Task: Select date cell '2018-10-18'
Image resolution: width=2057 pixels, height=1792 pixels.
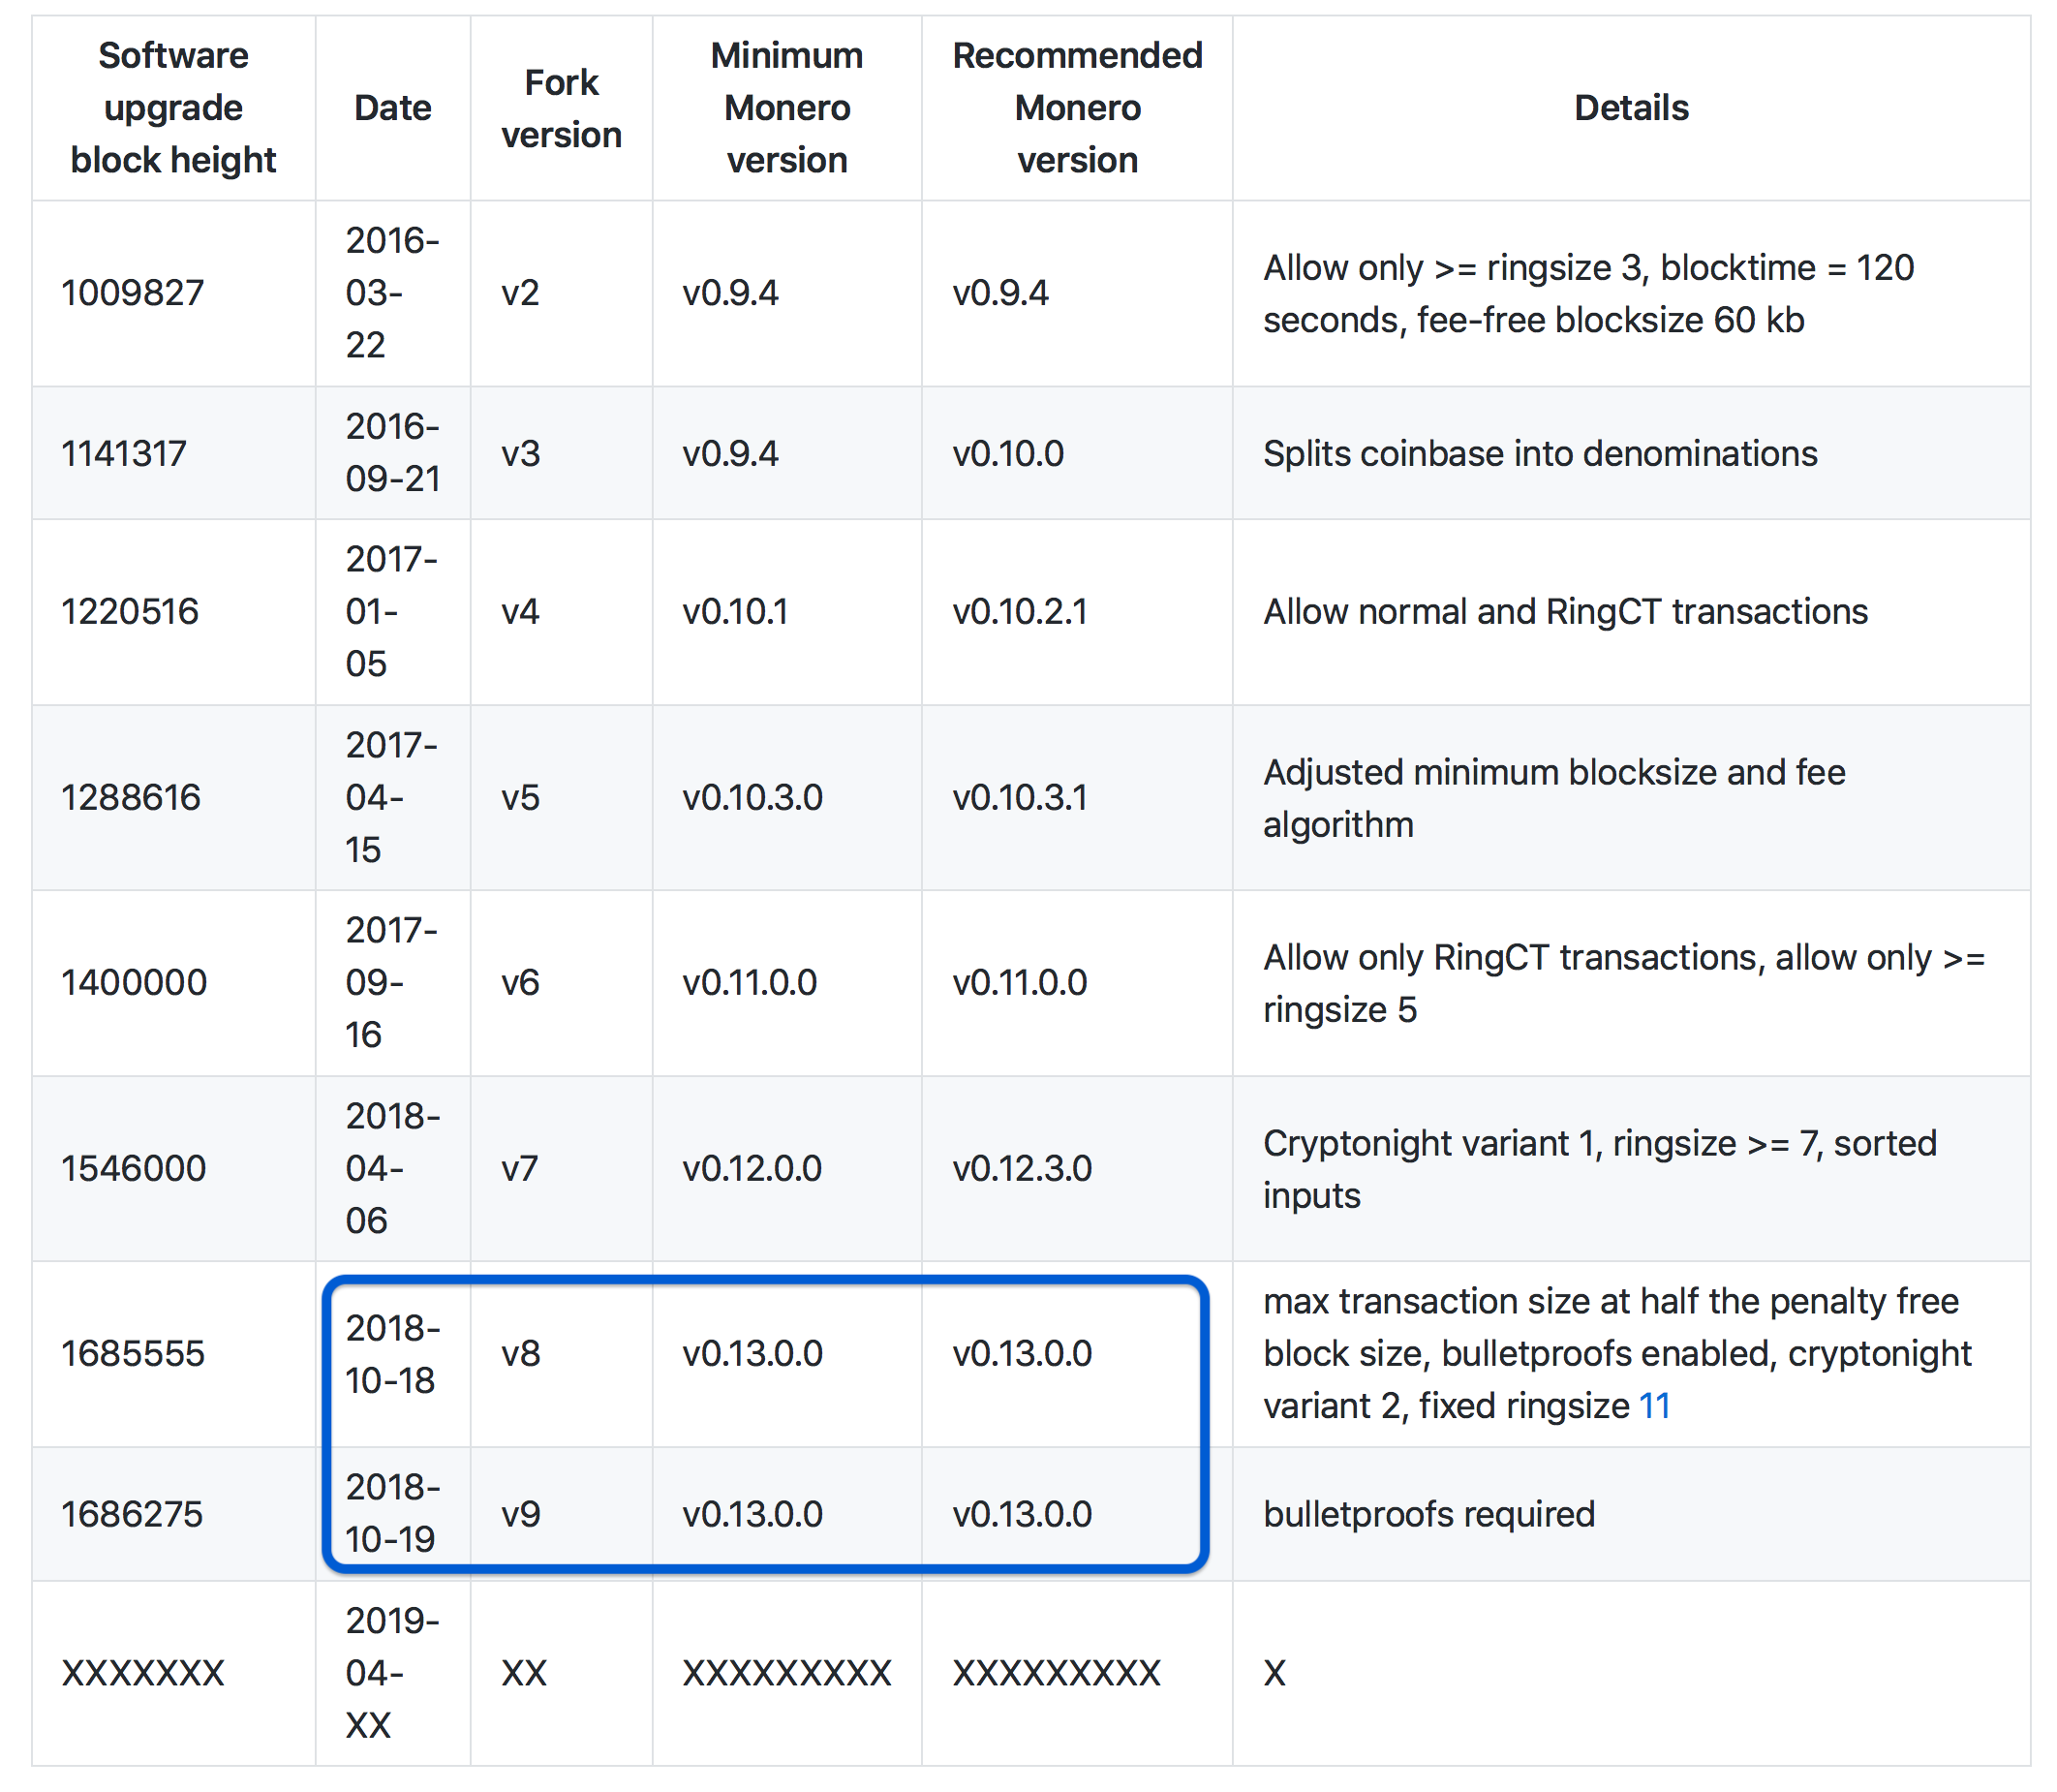Action: 393,1354
